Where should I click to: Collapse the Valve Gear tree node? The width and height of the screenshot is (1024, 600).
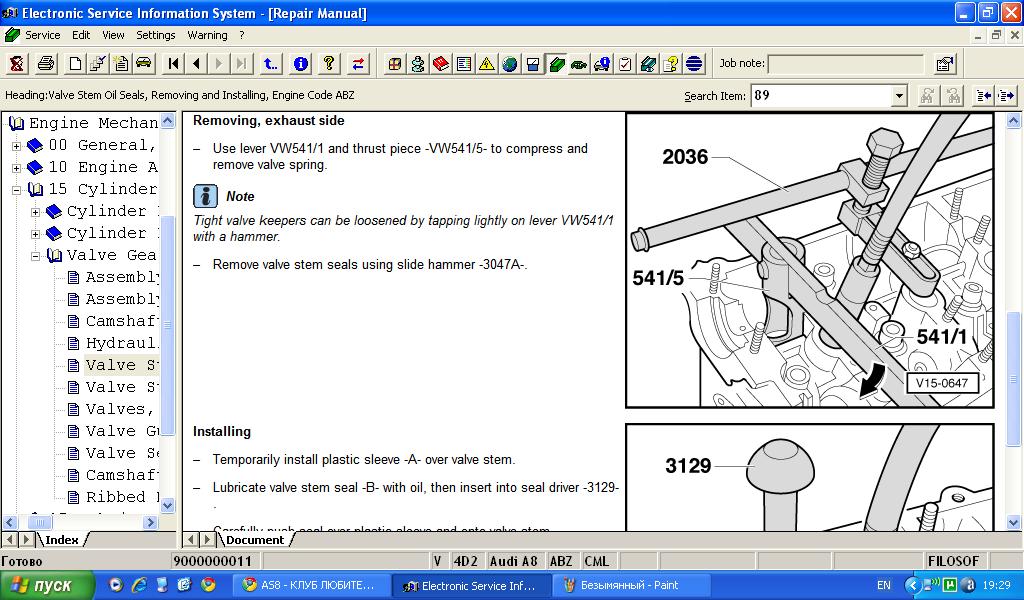(35, 256)
